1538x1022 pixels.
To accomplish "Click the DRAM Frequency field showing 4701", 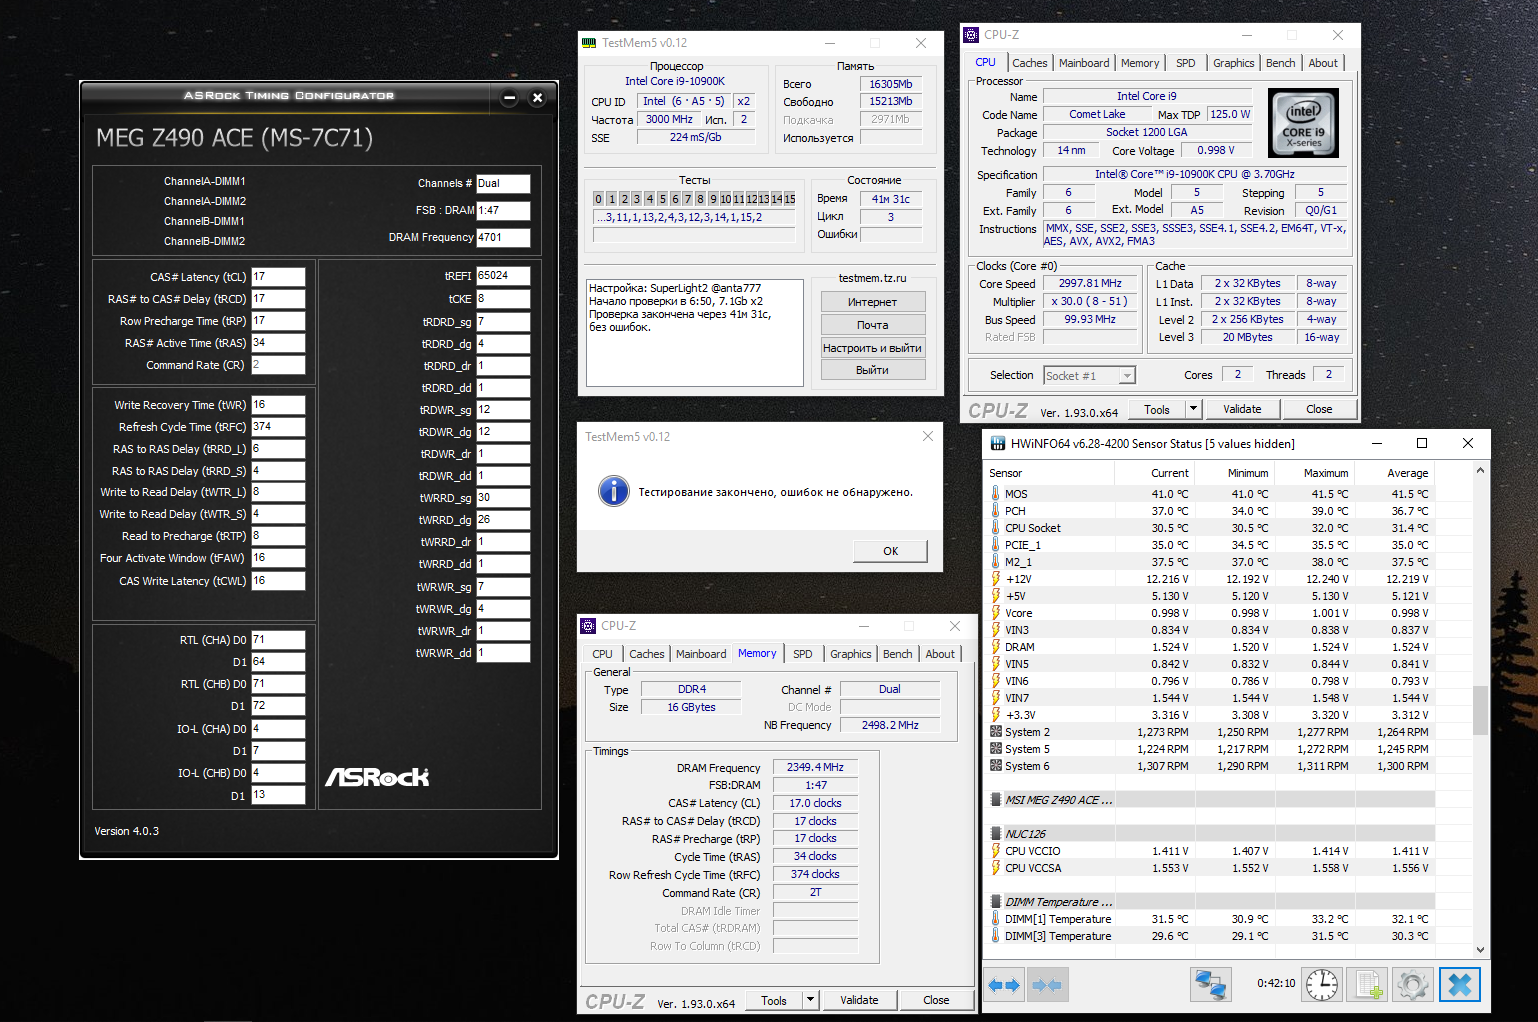I will click(x=503, y=238).
